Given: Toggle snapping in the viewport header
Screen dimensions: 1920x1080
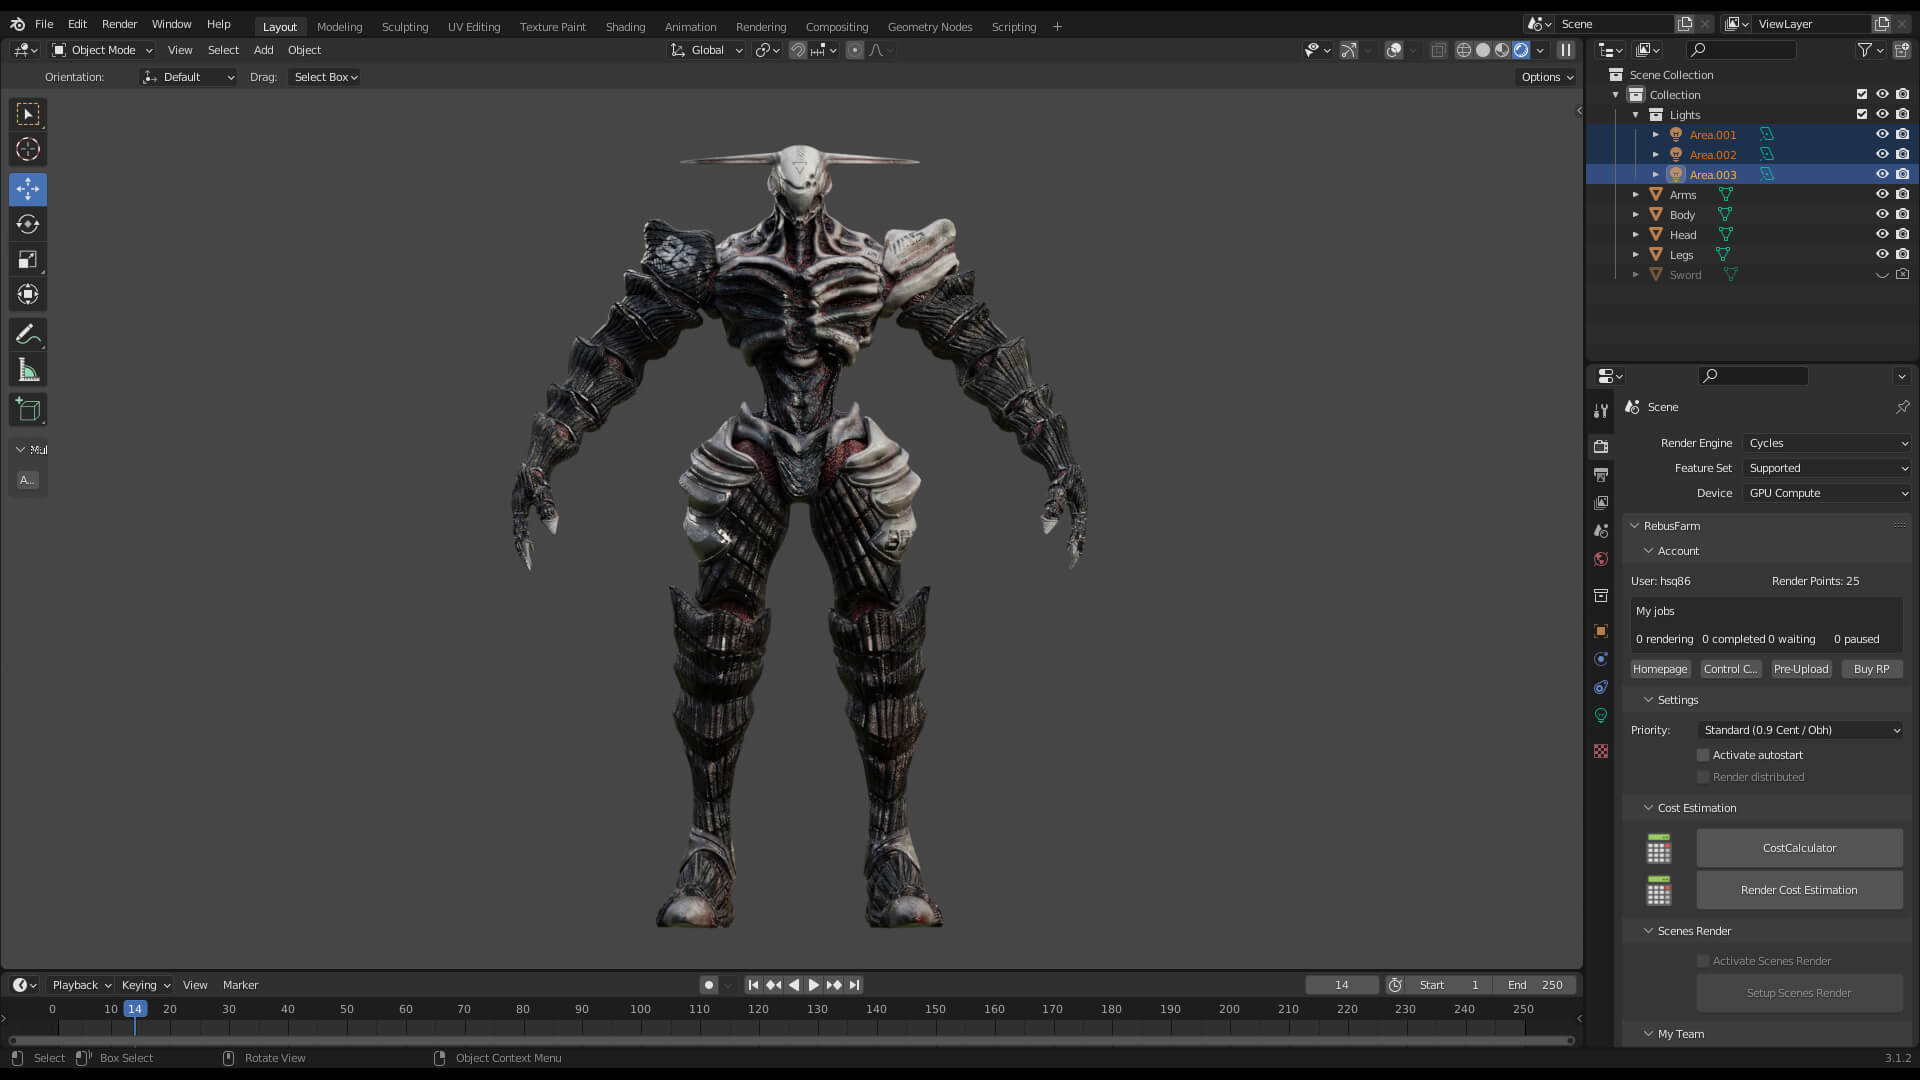Looking at the screenshot, I should [x=797, y=50].
